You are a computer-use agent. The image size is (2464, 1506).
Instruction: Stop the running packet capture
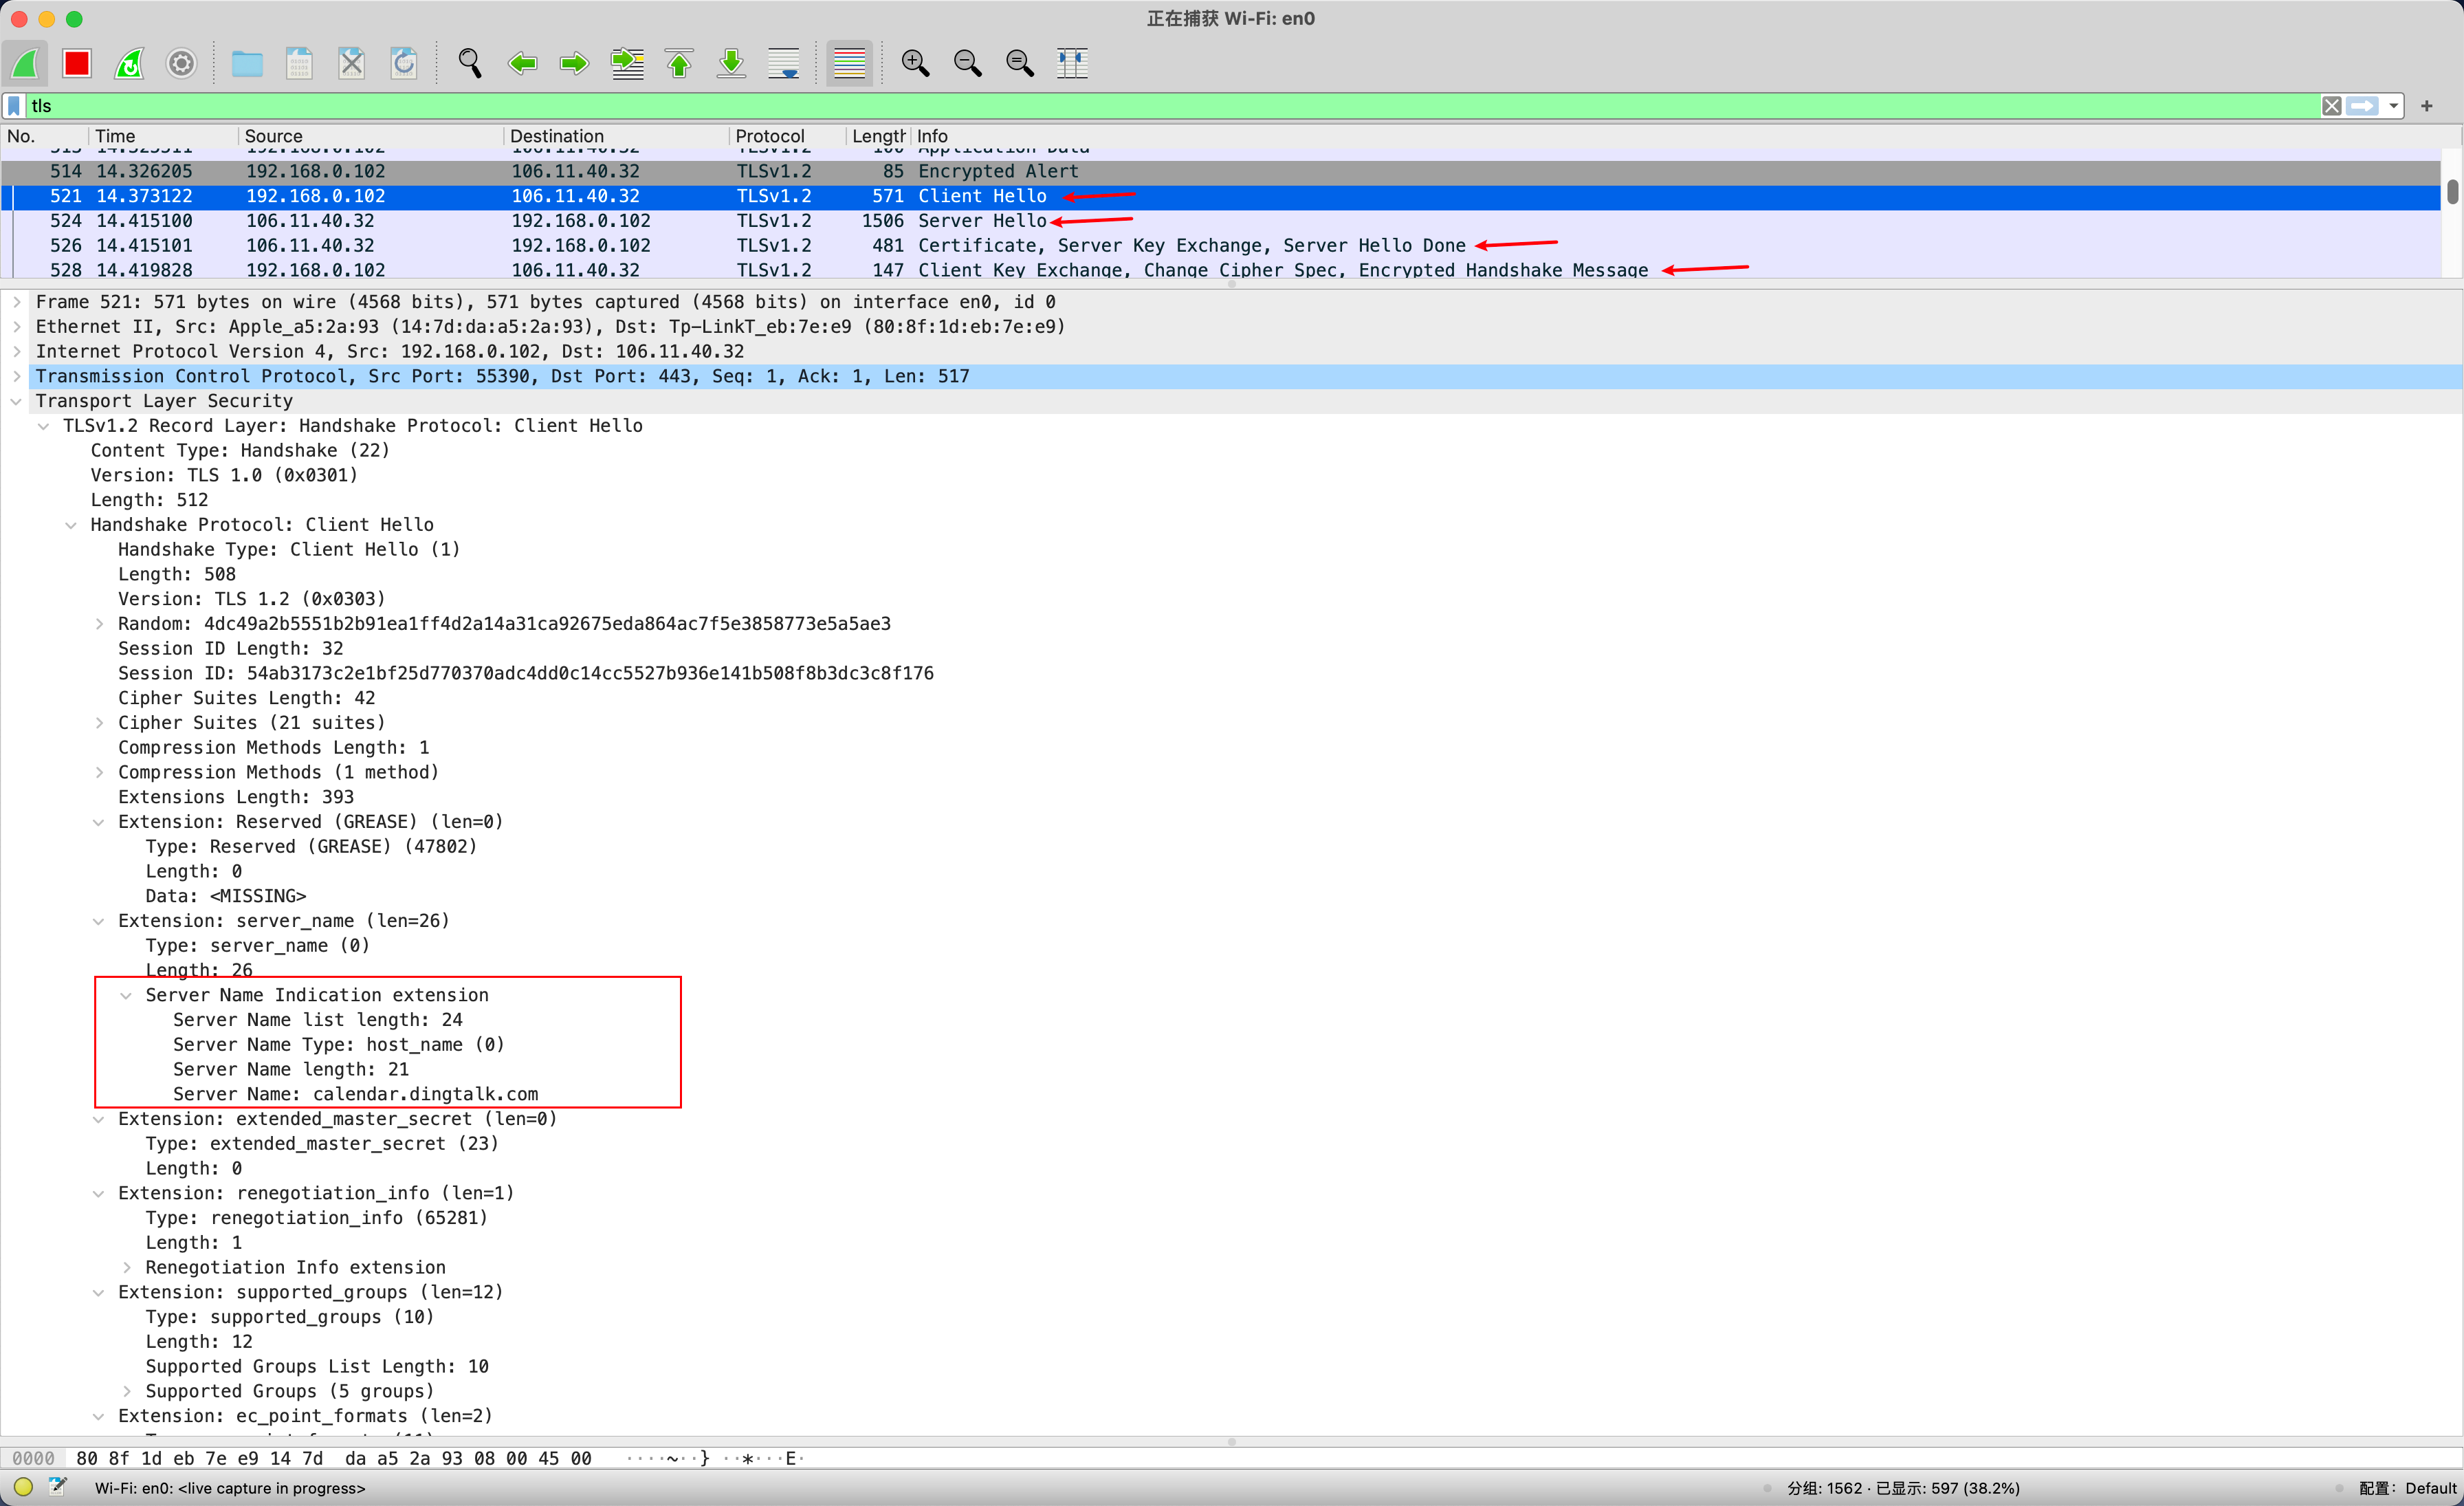77,64
